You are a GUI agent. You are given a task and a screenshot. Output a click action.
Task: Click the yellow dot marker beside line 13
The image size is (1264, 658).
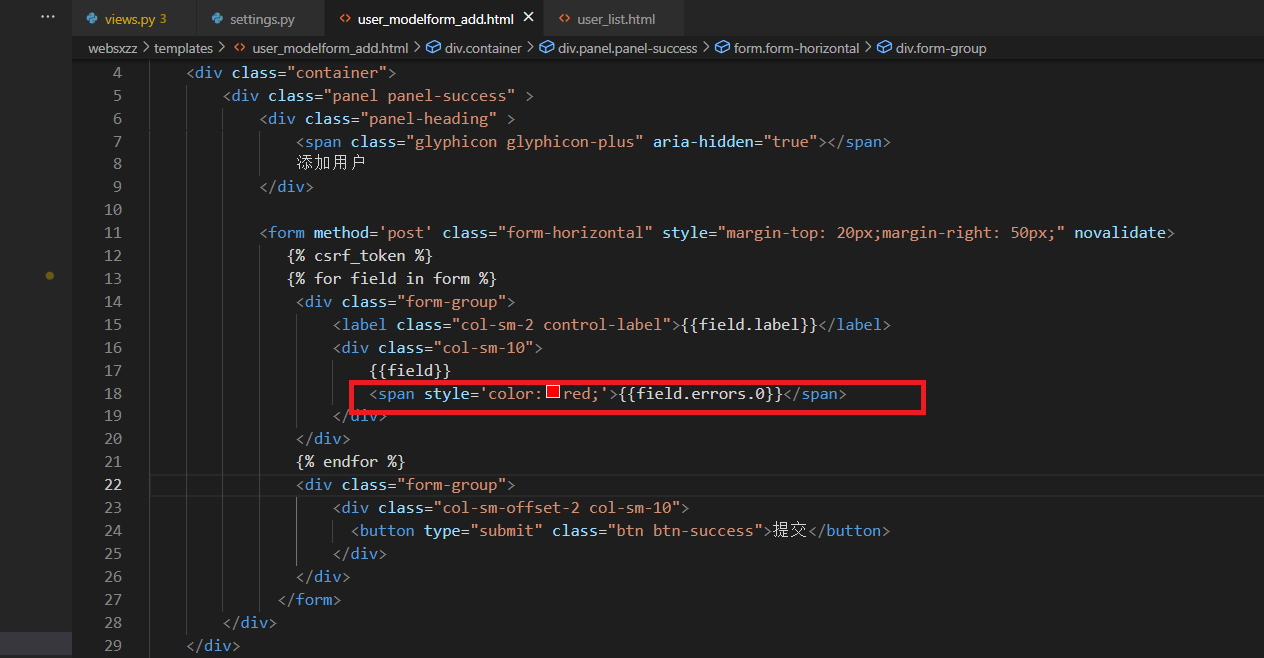pyautogui.click(x=49, y=275)
